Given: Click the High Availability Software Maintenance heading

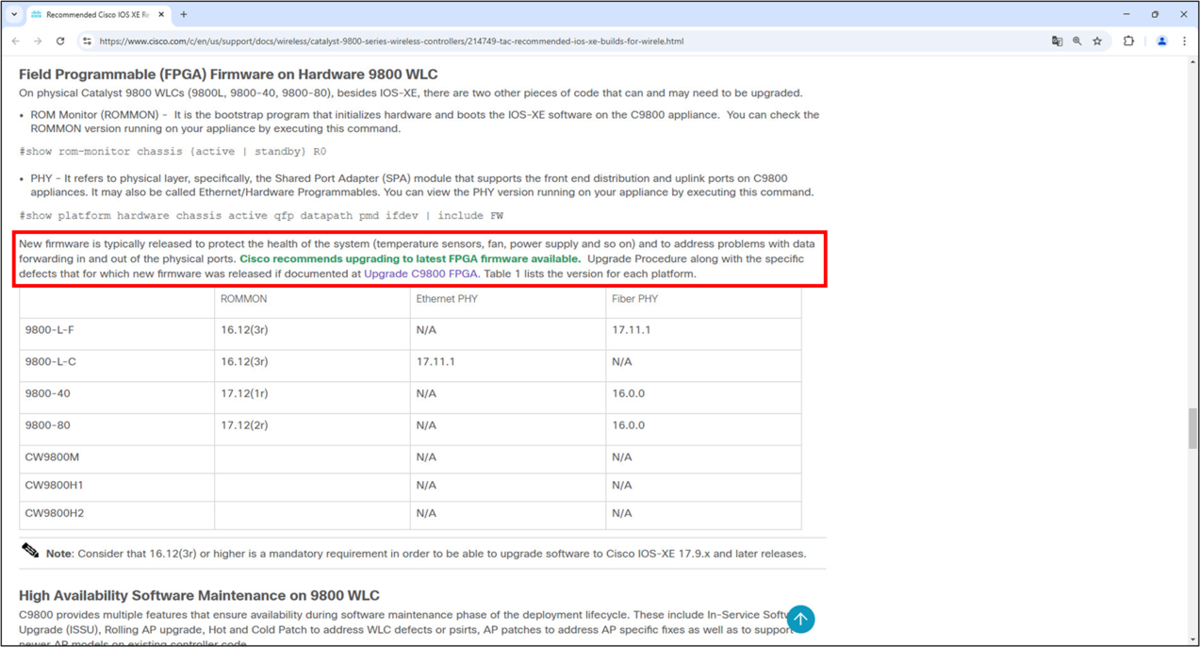Looking at the screenshot, I should pyautogui.click(x=199, y=595).
